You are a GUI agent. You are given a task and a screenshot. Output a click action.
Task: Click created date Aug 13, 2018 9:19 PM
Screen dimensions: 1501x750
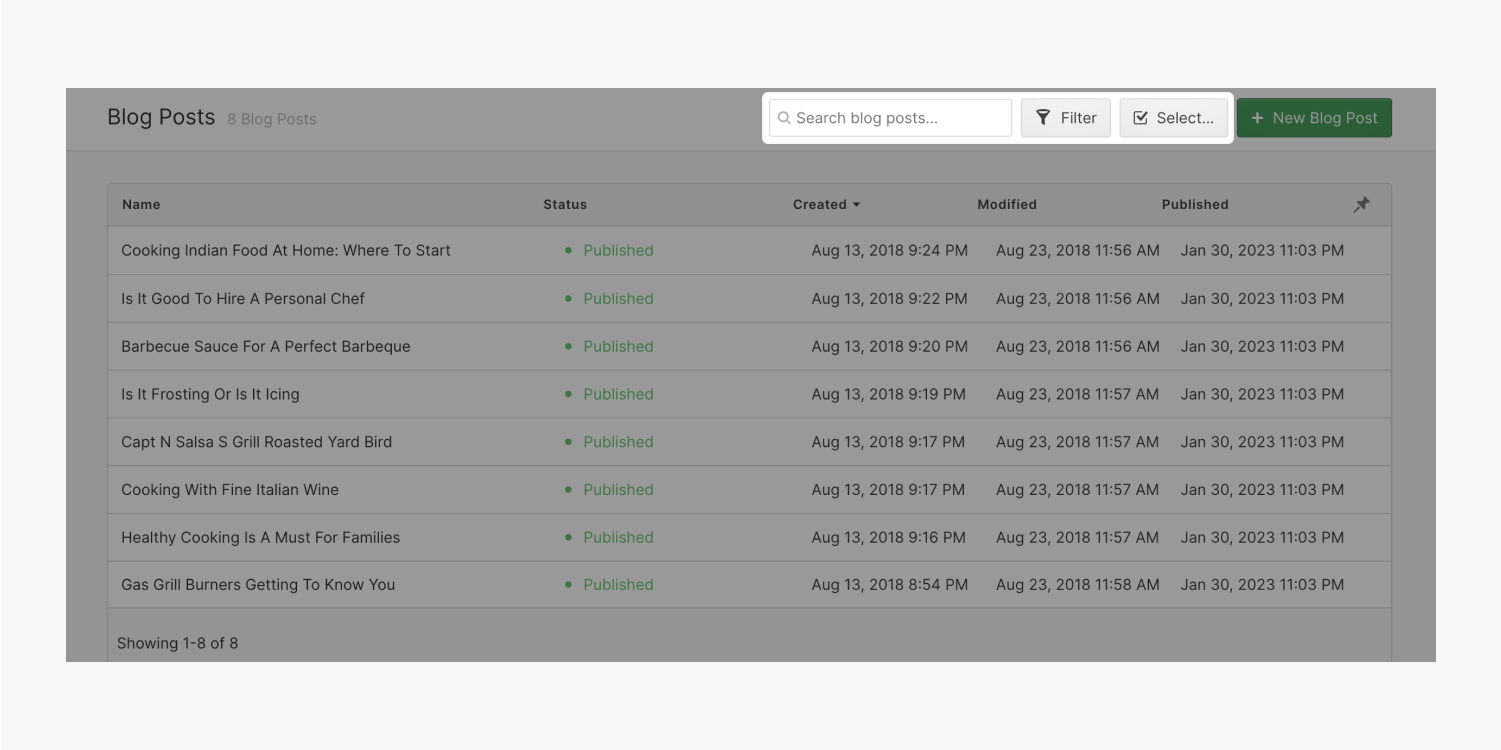coord(889,394)
